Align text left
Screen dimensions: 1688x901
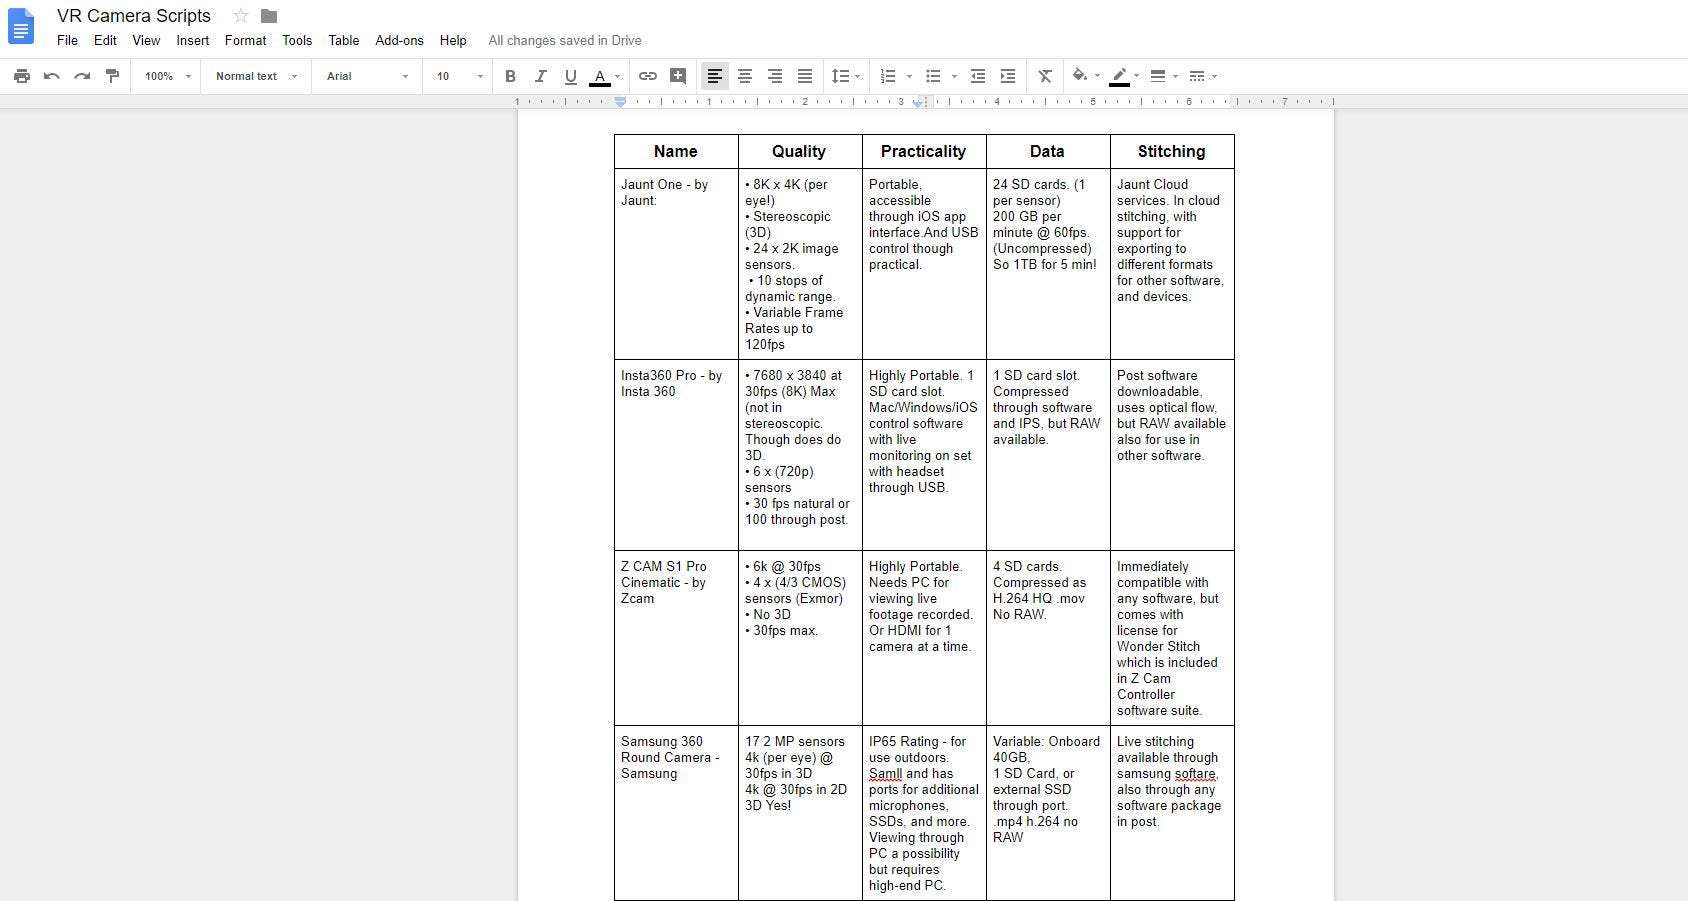715,76
